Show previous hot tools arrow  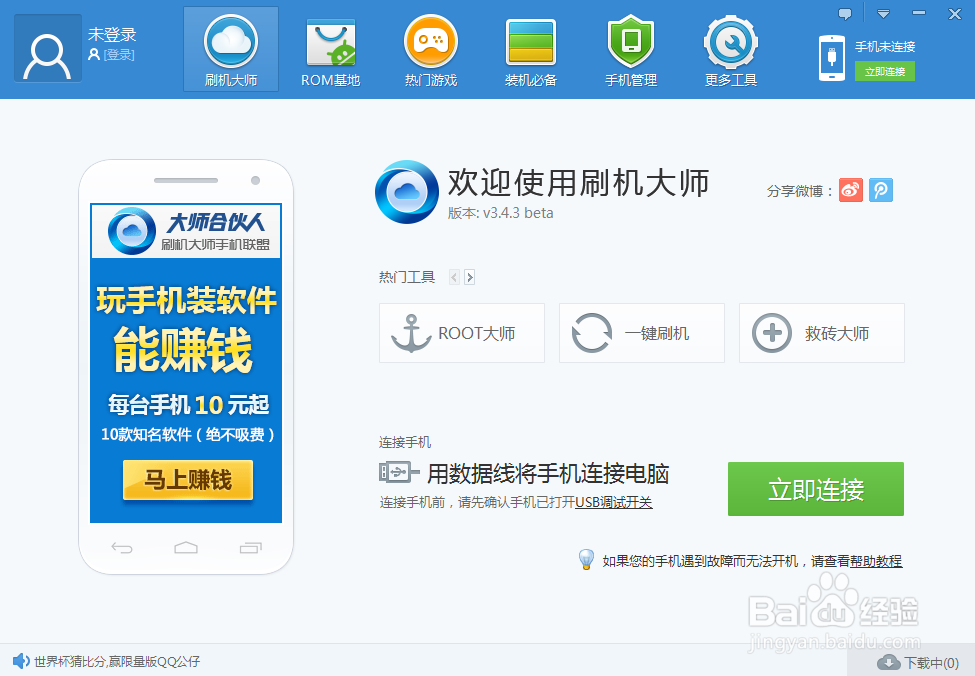coord(455,277)
